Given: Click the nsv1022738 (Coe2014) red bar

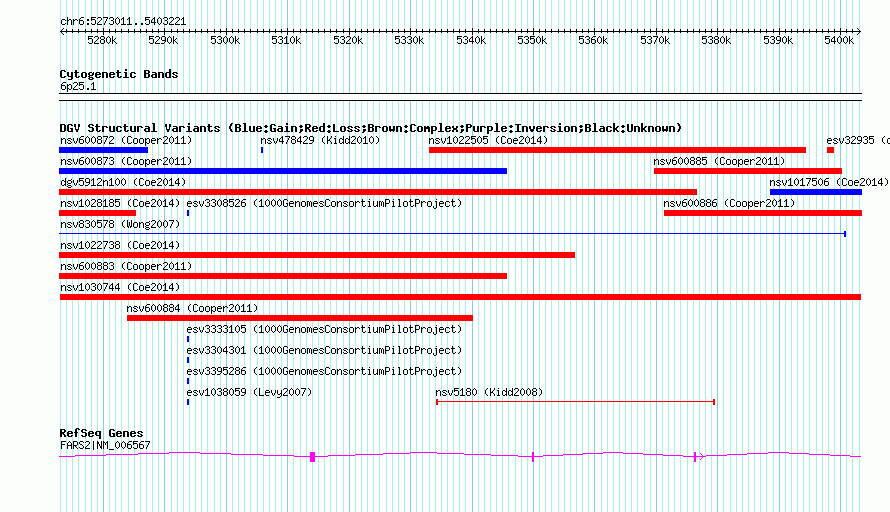Looking at the screenshot, I should [x=317, y=255].
